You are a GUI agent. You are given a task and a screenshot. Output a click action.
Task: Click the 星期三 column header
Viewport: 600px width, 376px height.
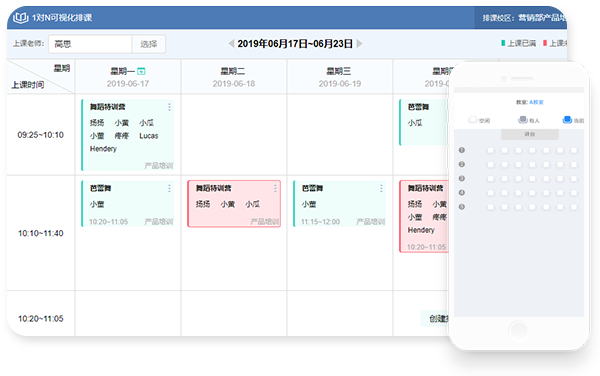tap(340, 77)
